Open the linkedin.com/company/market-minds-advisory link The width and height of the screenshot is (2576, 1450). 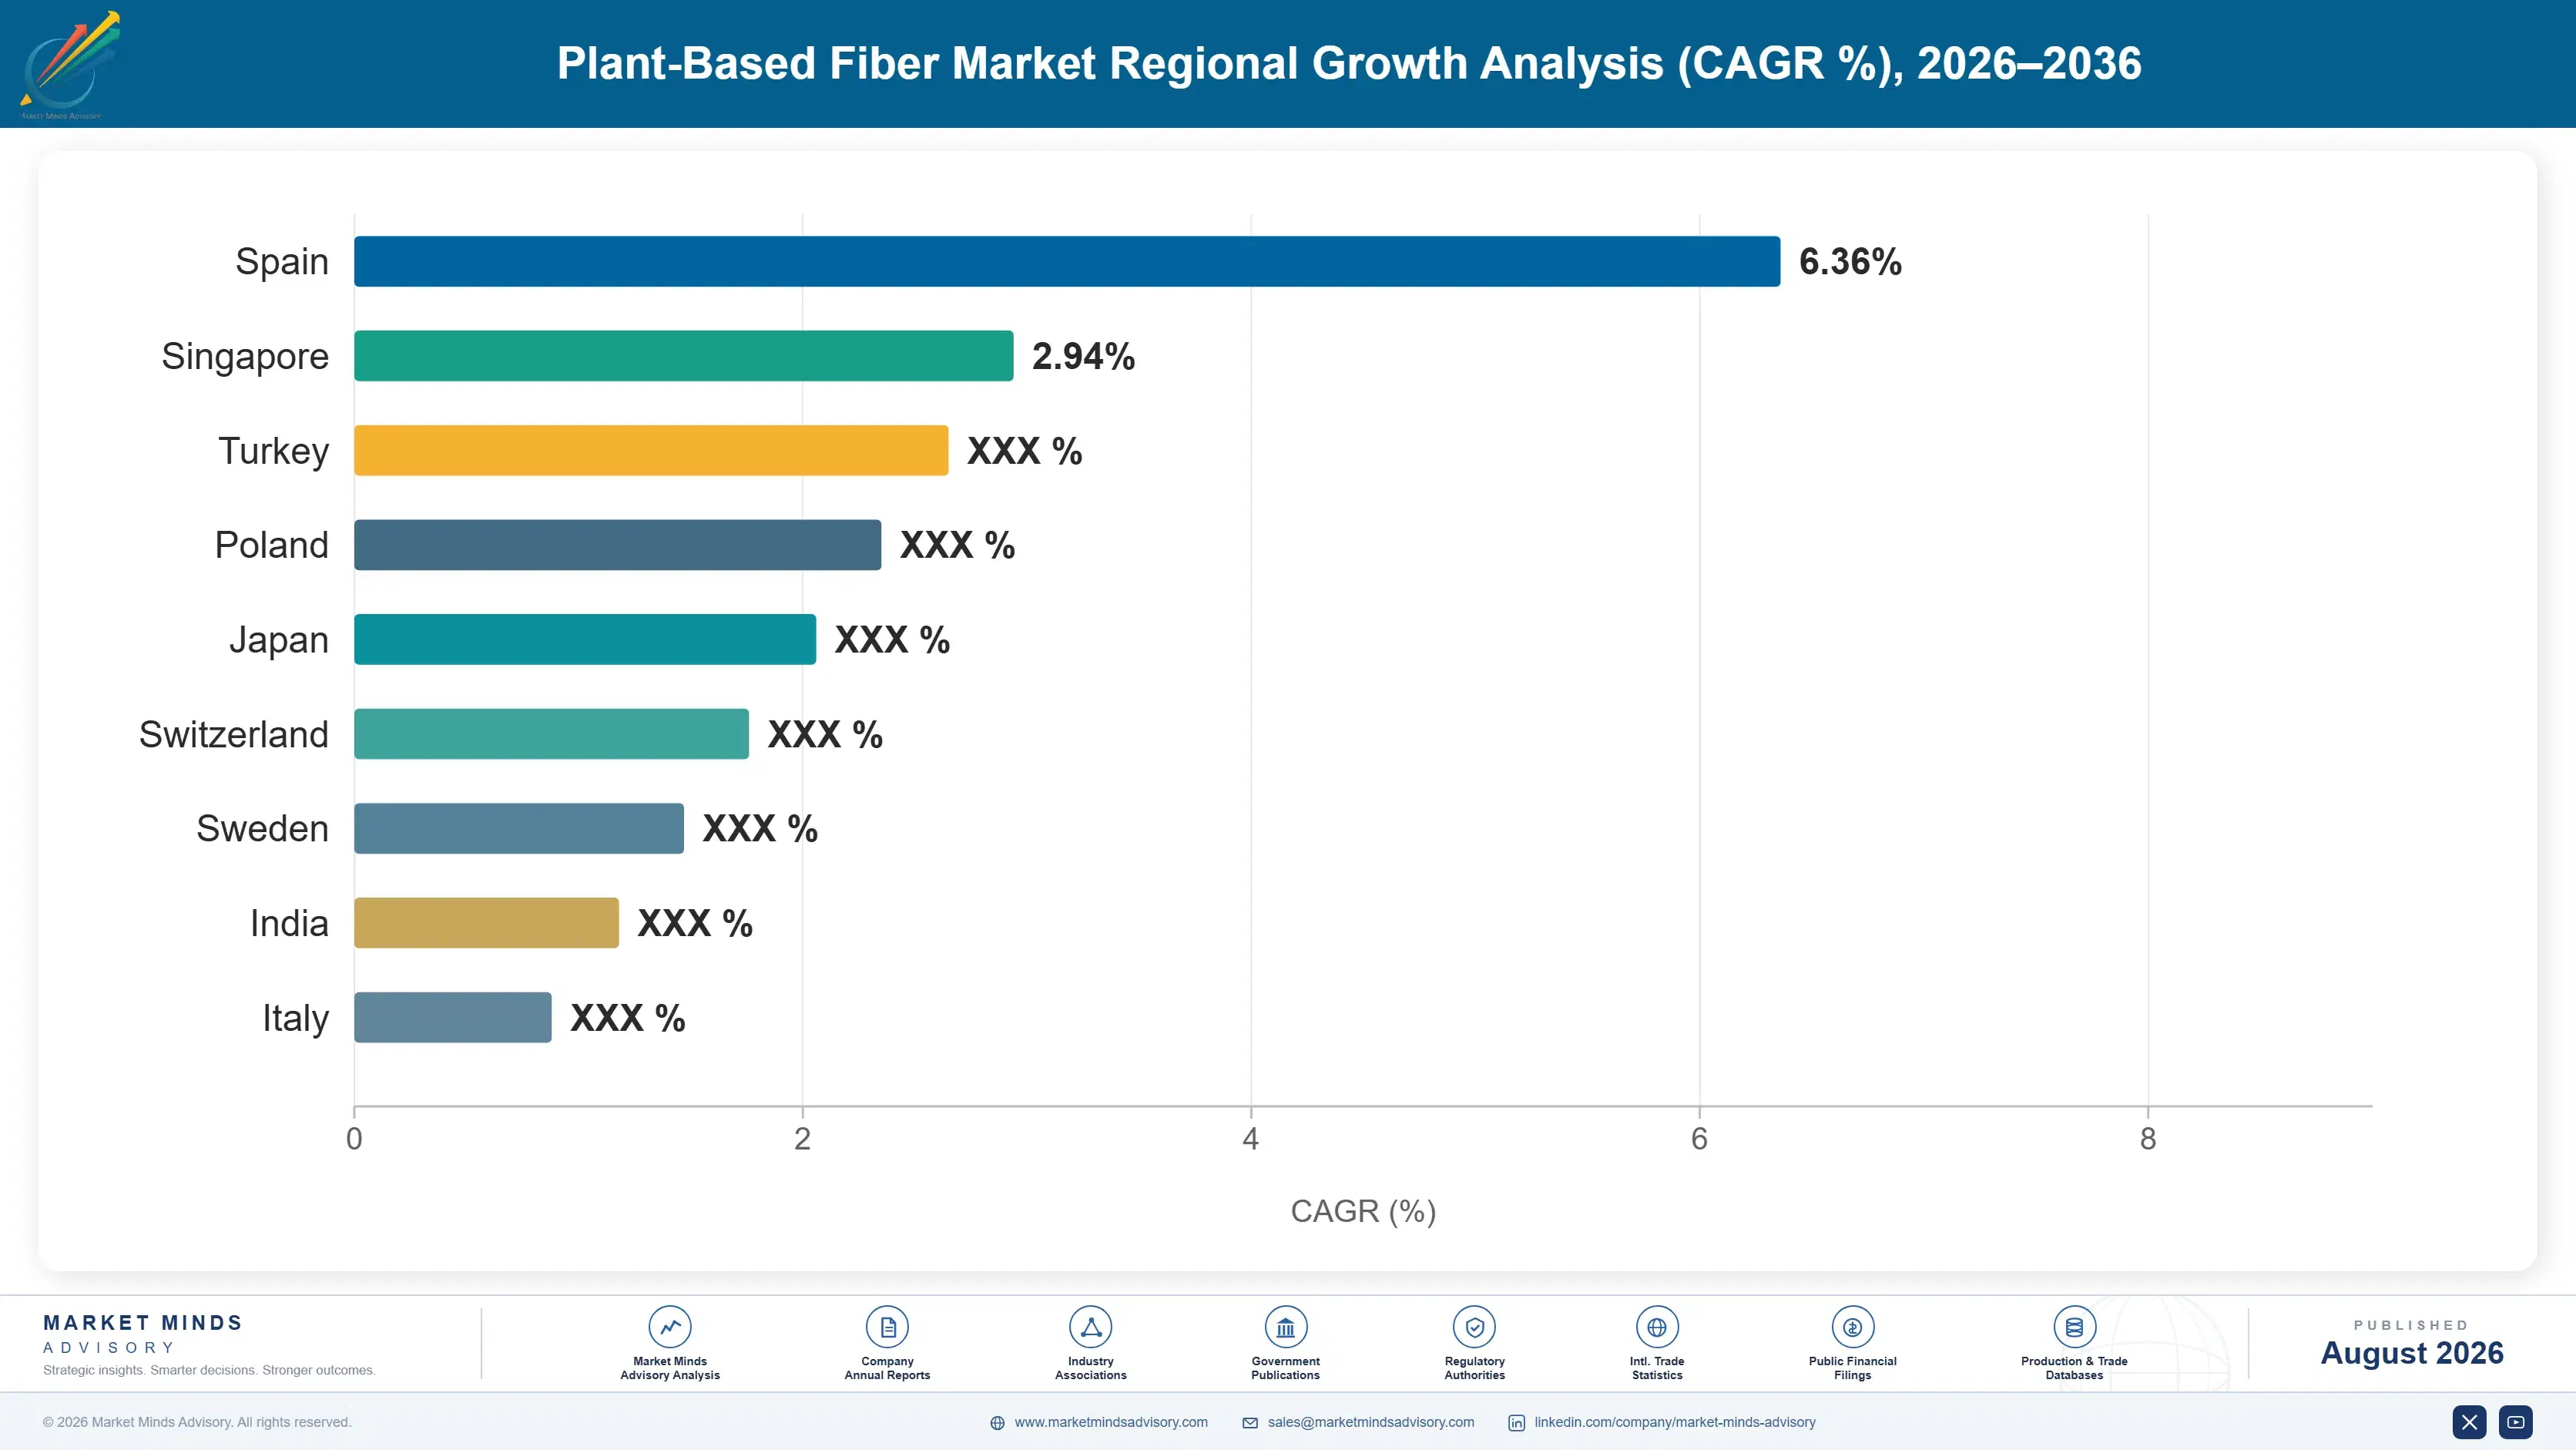pyautogui.click(x=1675, y=1422)
